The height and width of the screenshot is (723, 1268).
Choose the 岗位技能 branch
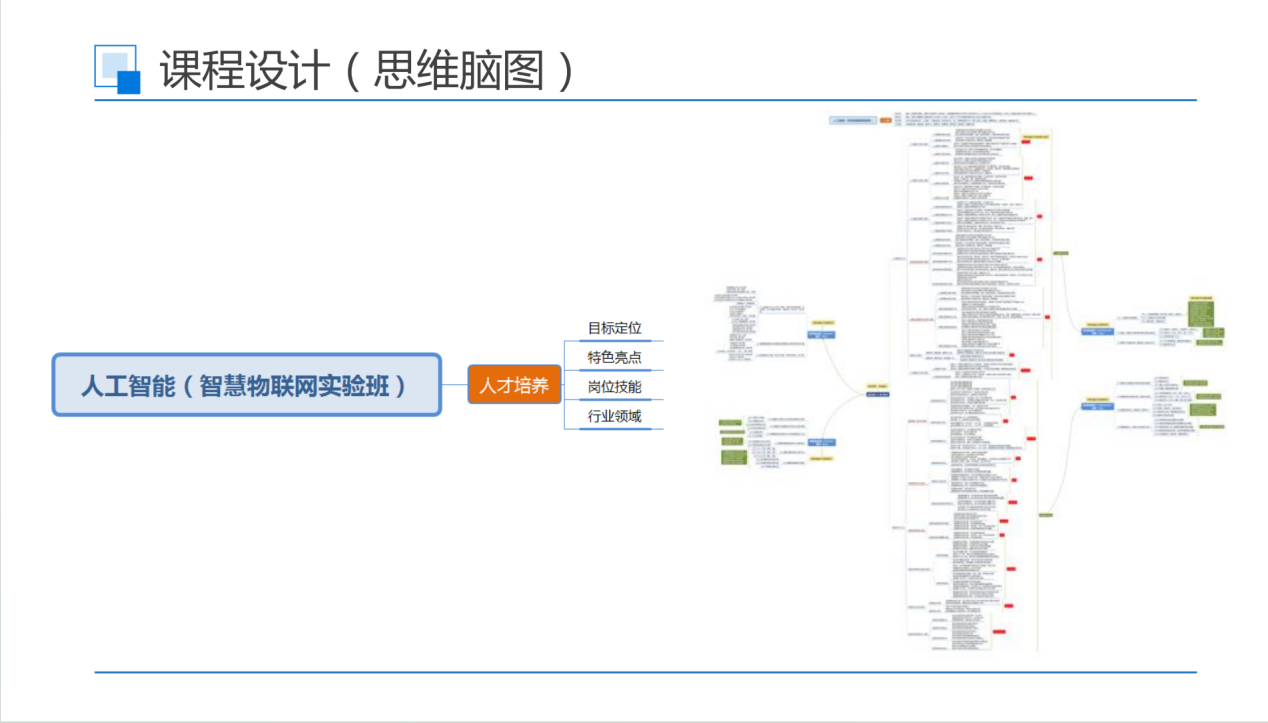614,386
